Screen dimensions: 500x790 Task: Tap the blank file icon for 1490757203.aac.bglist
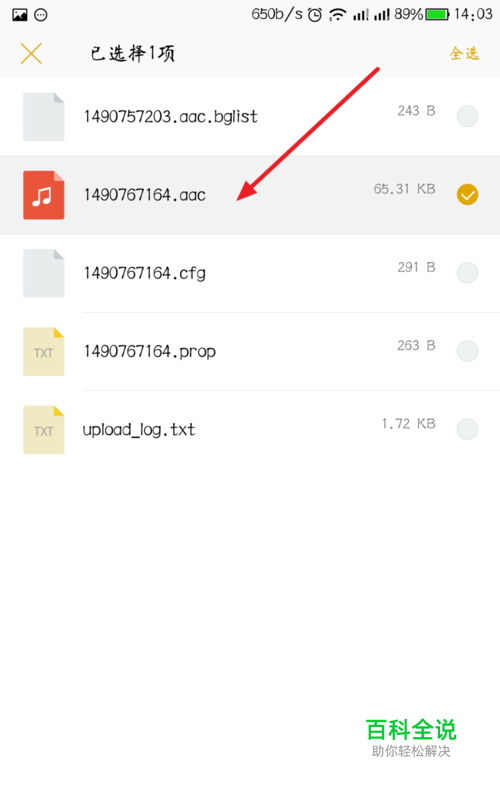44,117
